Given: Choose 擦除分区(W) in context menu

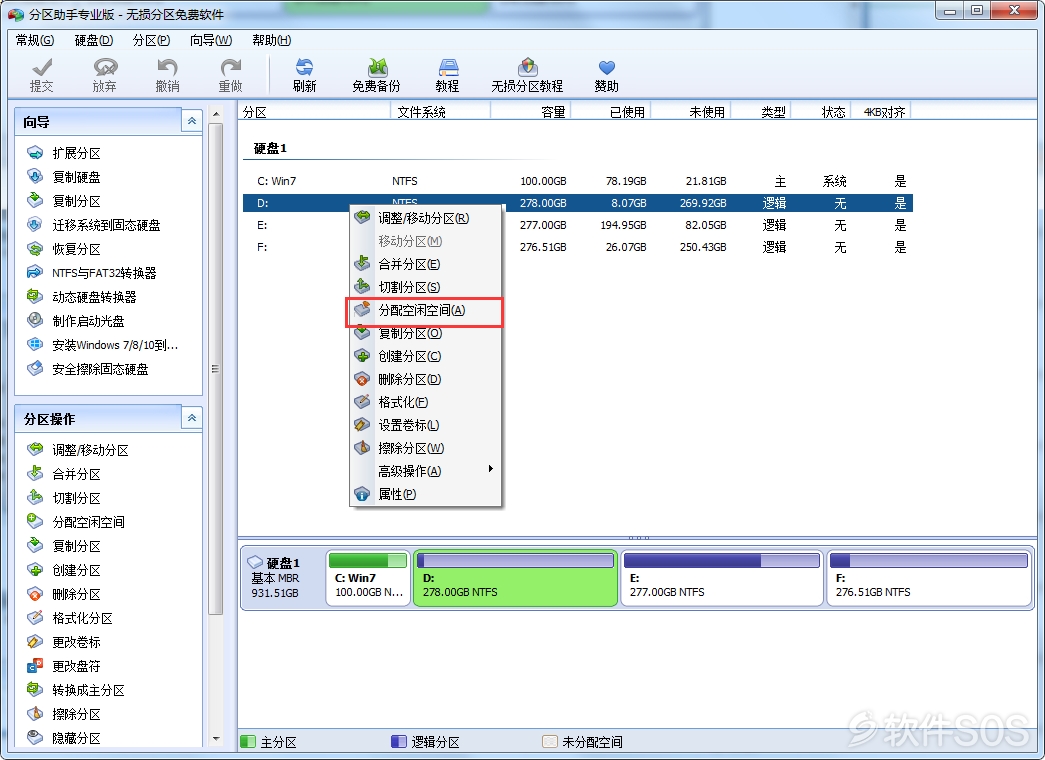Looking at the screenshot, I should (425, 449).
